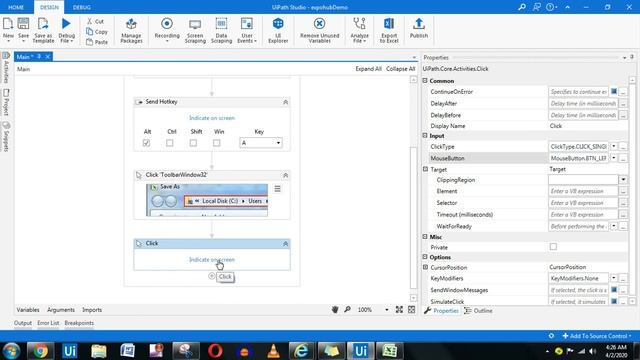
Task: Copy the selected activity
Action: click(x=97, y=31)
